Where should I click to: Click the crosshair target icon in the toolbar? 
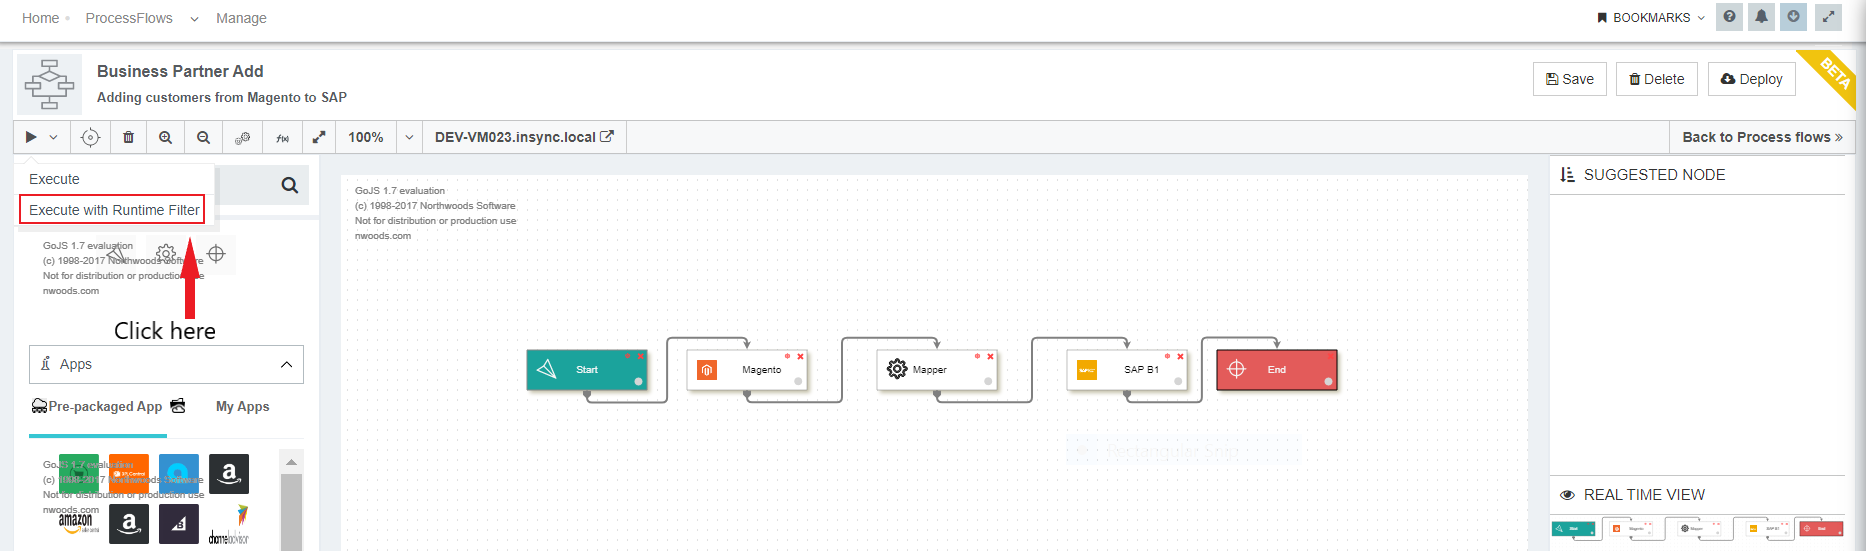(90, 137)
